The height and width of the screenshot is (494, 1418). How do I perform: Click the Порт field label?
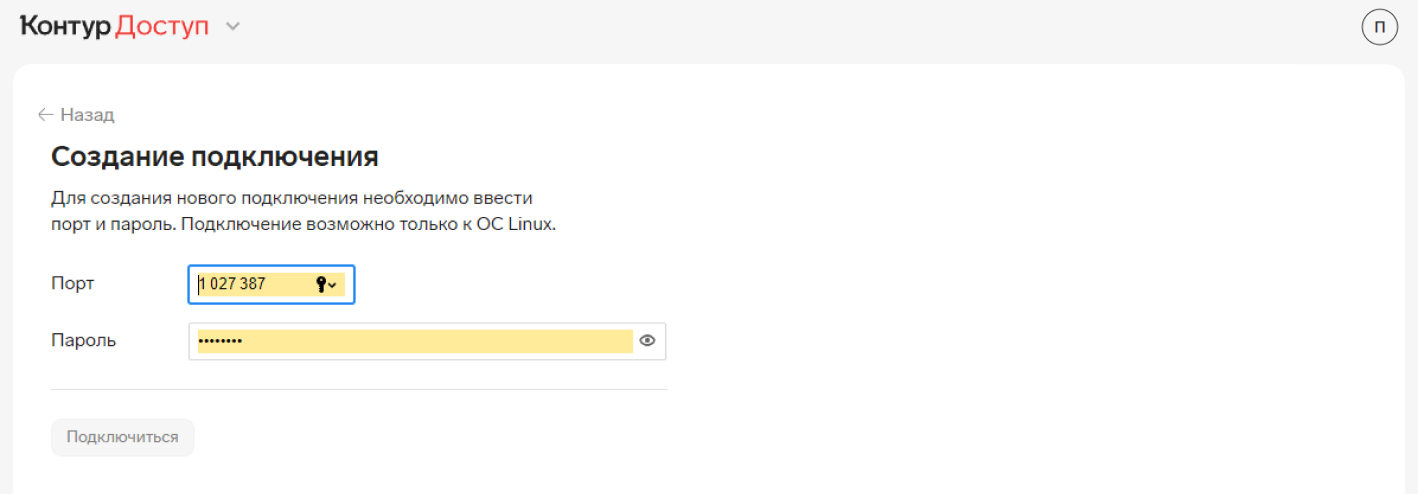click(73, 283)
